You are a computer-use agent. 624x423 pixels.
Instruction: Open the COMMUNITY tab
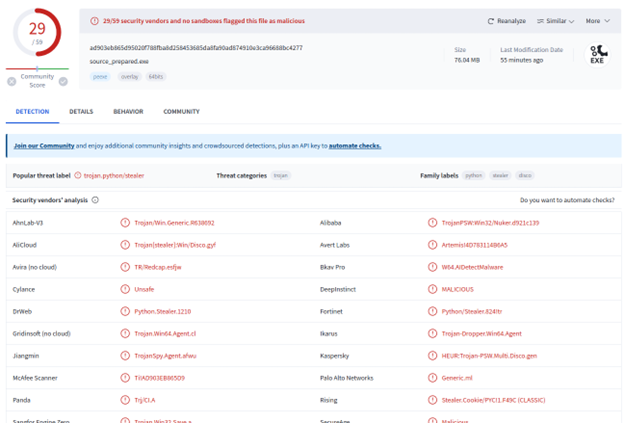(x=181, y=112)
